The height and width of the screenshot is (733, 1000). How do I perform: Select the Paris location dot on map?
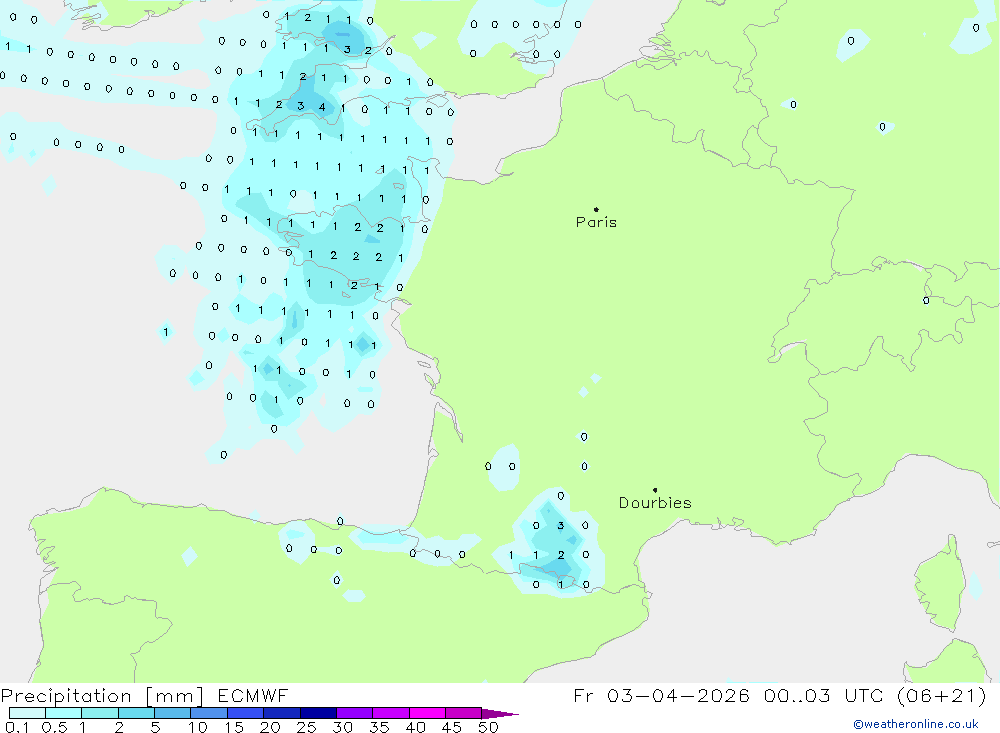tap(596, 209)
